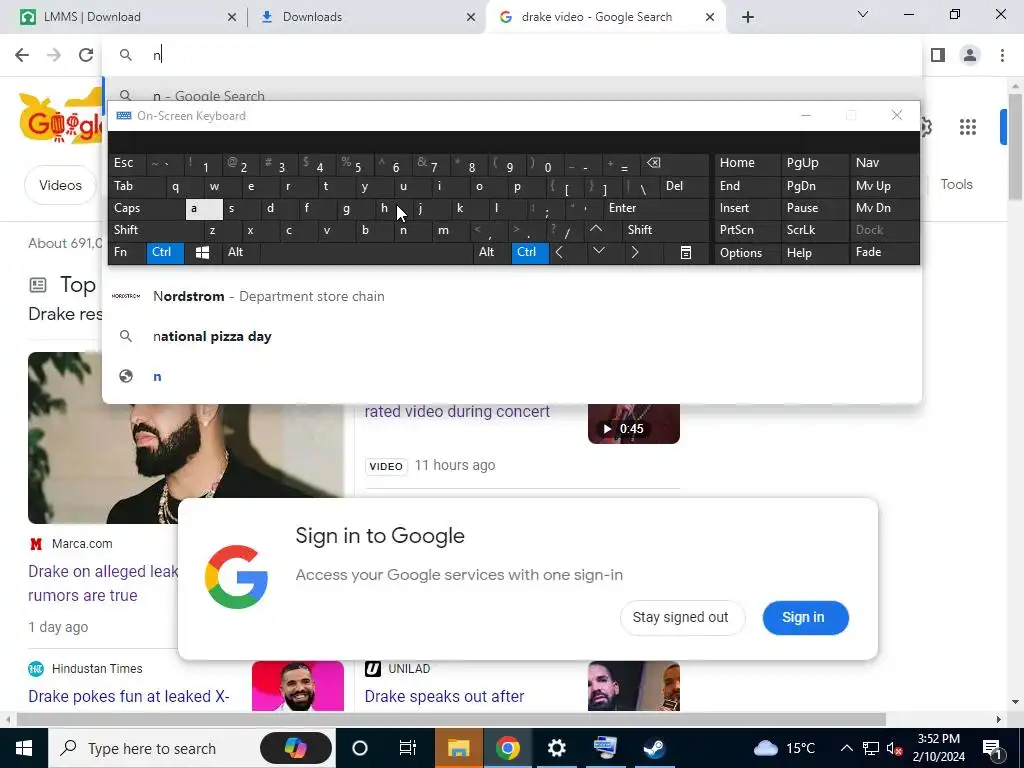1024x768 pixels.
Task: Click weather 15°C widget in taskbar
Action: pos(786,748)
